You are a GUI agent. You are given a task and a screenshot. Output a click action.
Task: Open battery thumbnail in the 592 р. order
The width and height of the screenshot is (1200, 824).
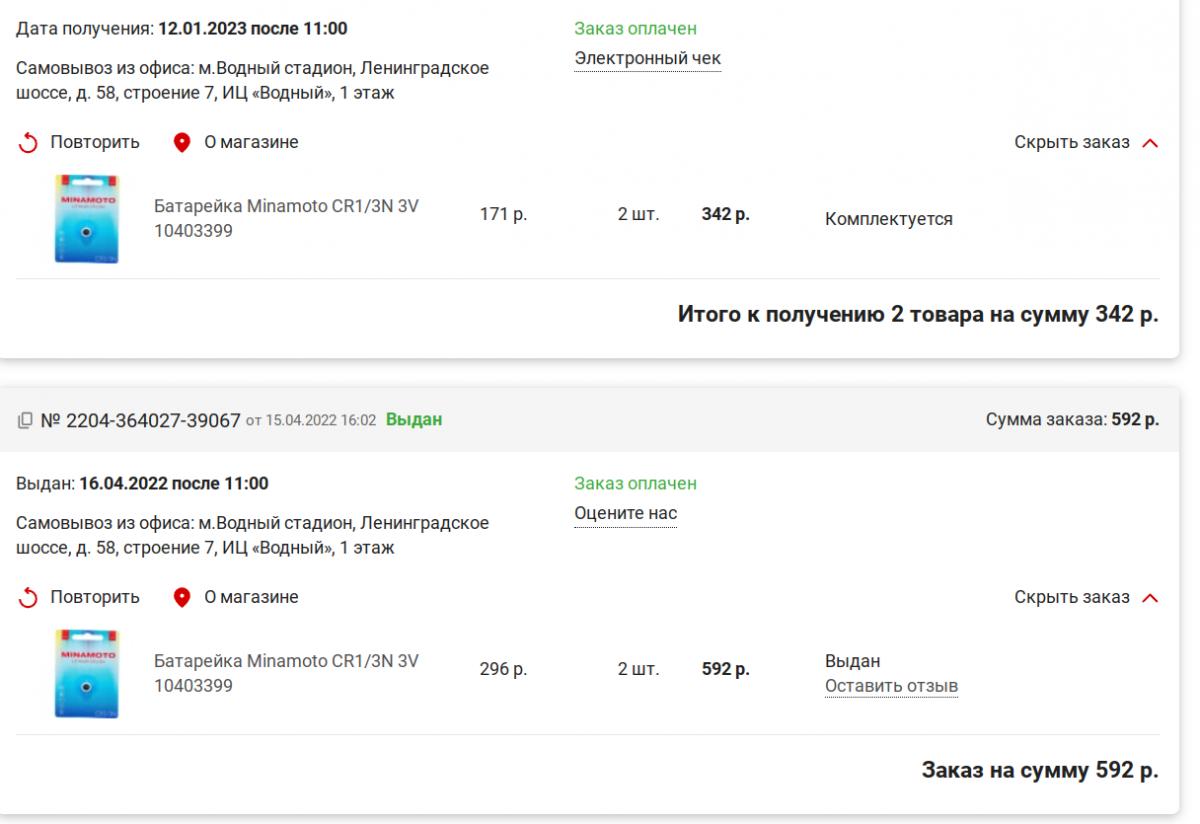click(x=86, y=674)
